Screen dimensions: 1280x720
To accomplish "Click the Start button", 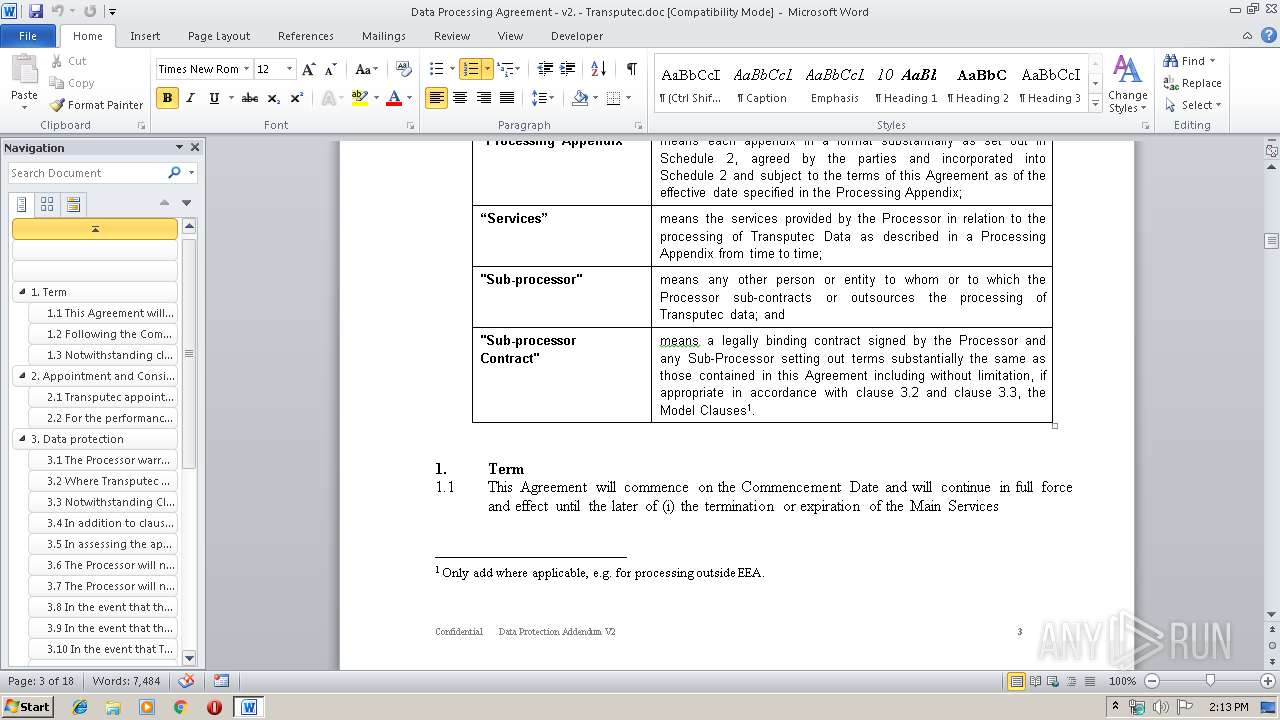I will click(x=27, y=707).
